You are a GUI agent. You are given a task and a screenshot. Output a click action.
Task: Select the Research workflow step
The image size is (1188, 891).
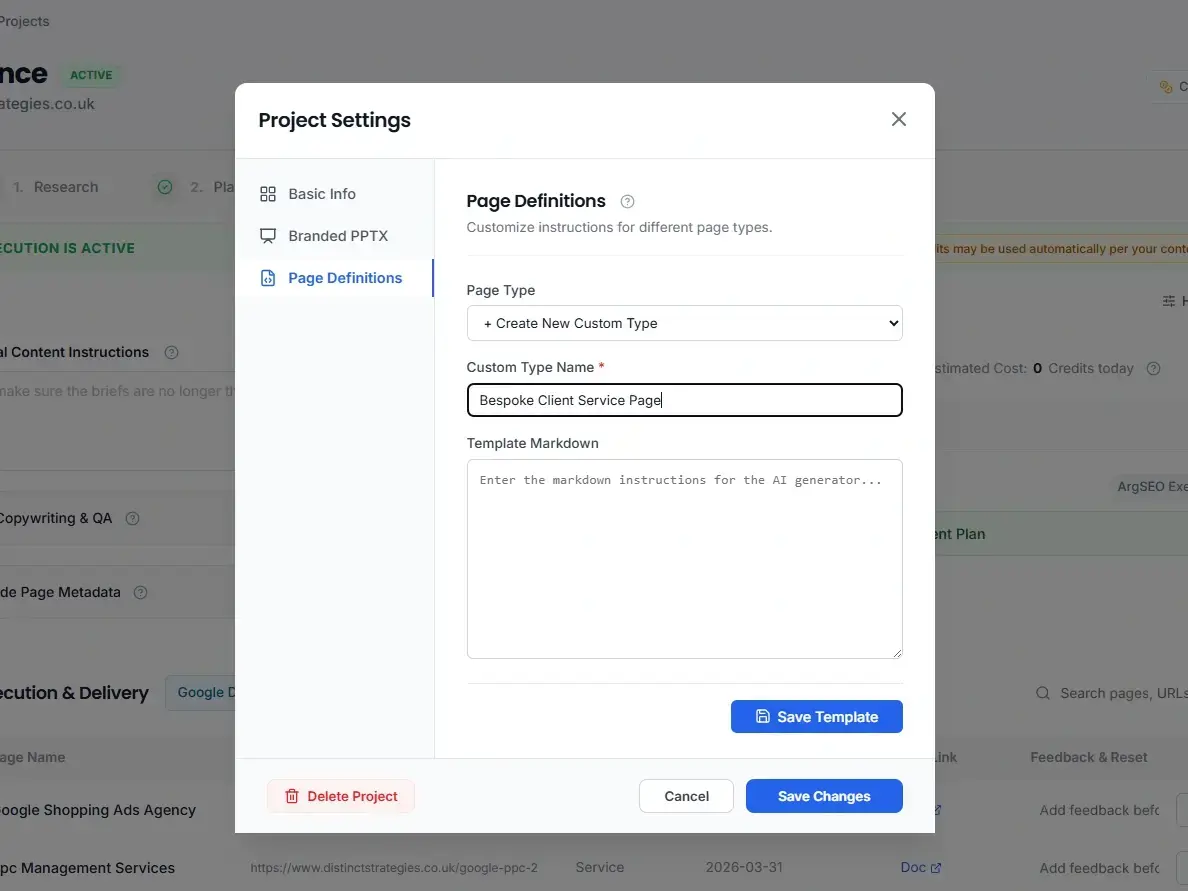[66, 187]
